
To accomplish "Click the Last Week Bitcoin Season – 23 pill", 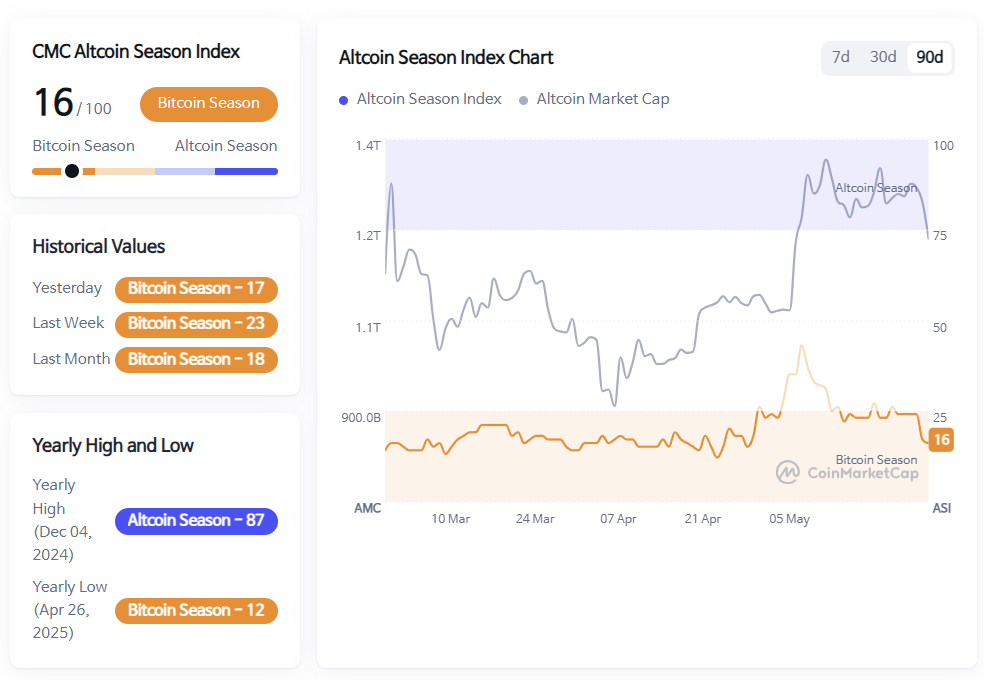I will point(196,324).
